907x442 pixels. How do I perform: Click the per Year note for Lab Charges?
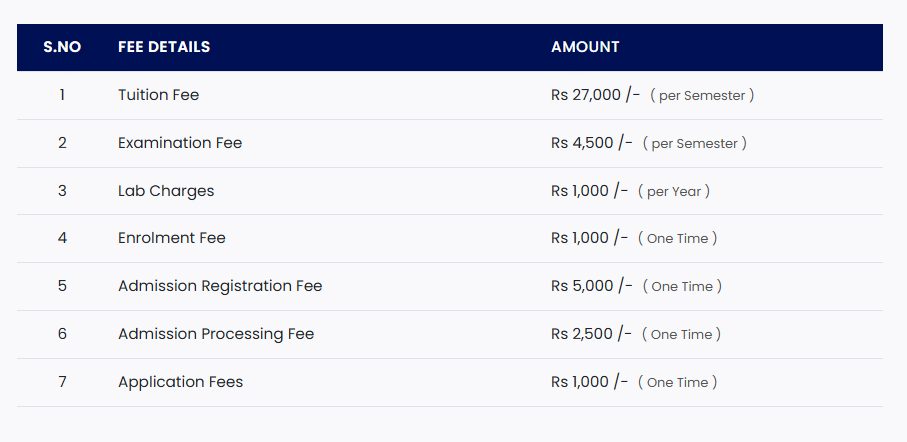pyautogui.click(x=674, y=191)
